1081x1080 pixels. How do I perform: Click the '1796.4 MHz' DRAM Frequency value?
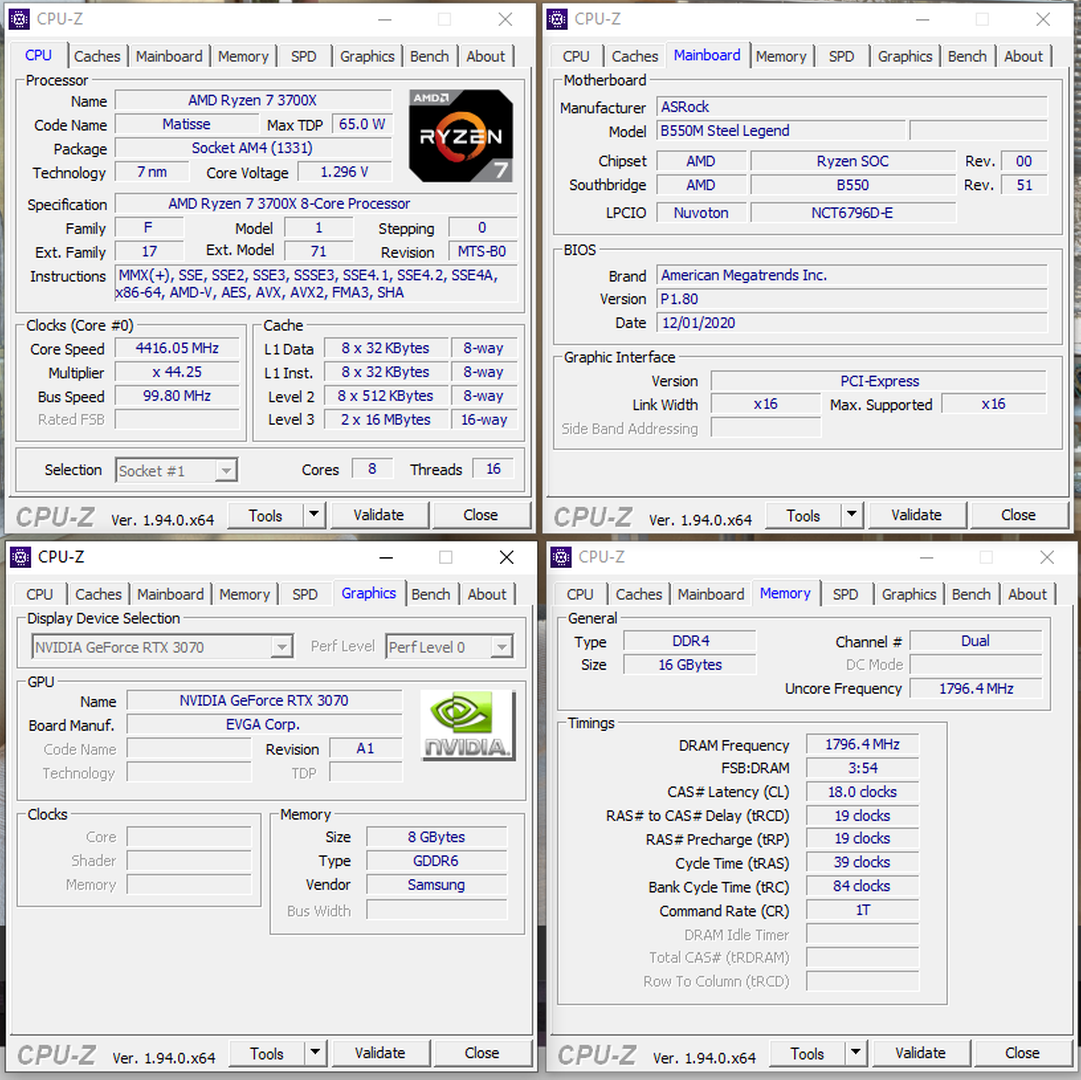coord(862,745)
